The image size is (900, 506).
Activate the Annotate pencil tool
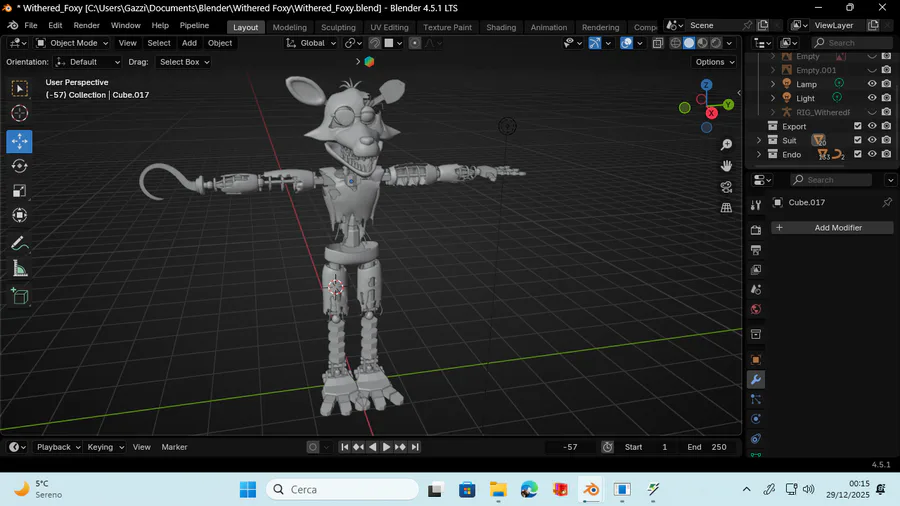[x=19, y=243]
